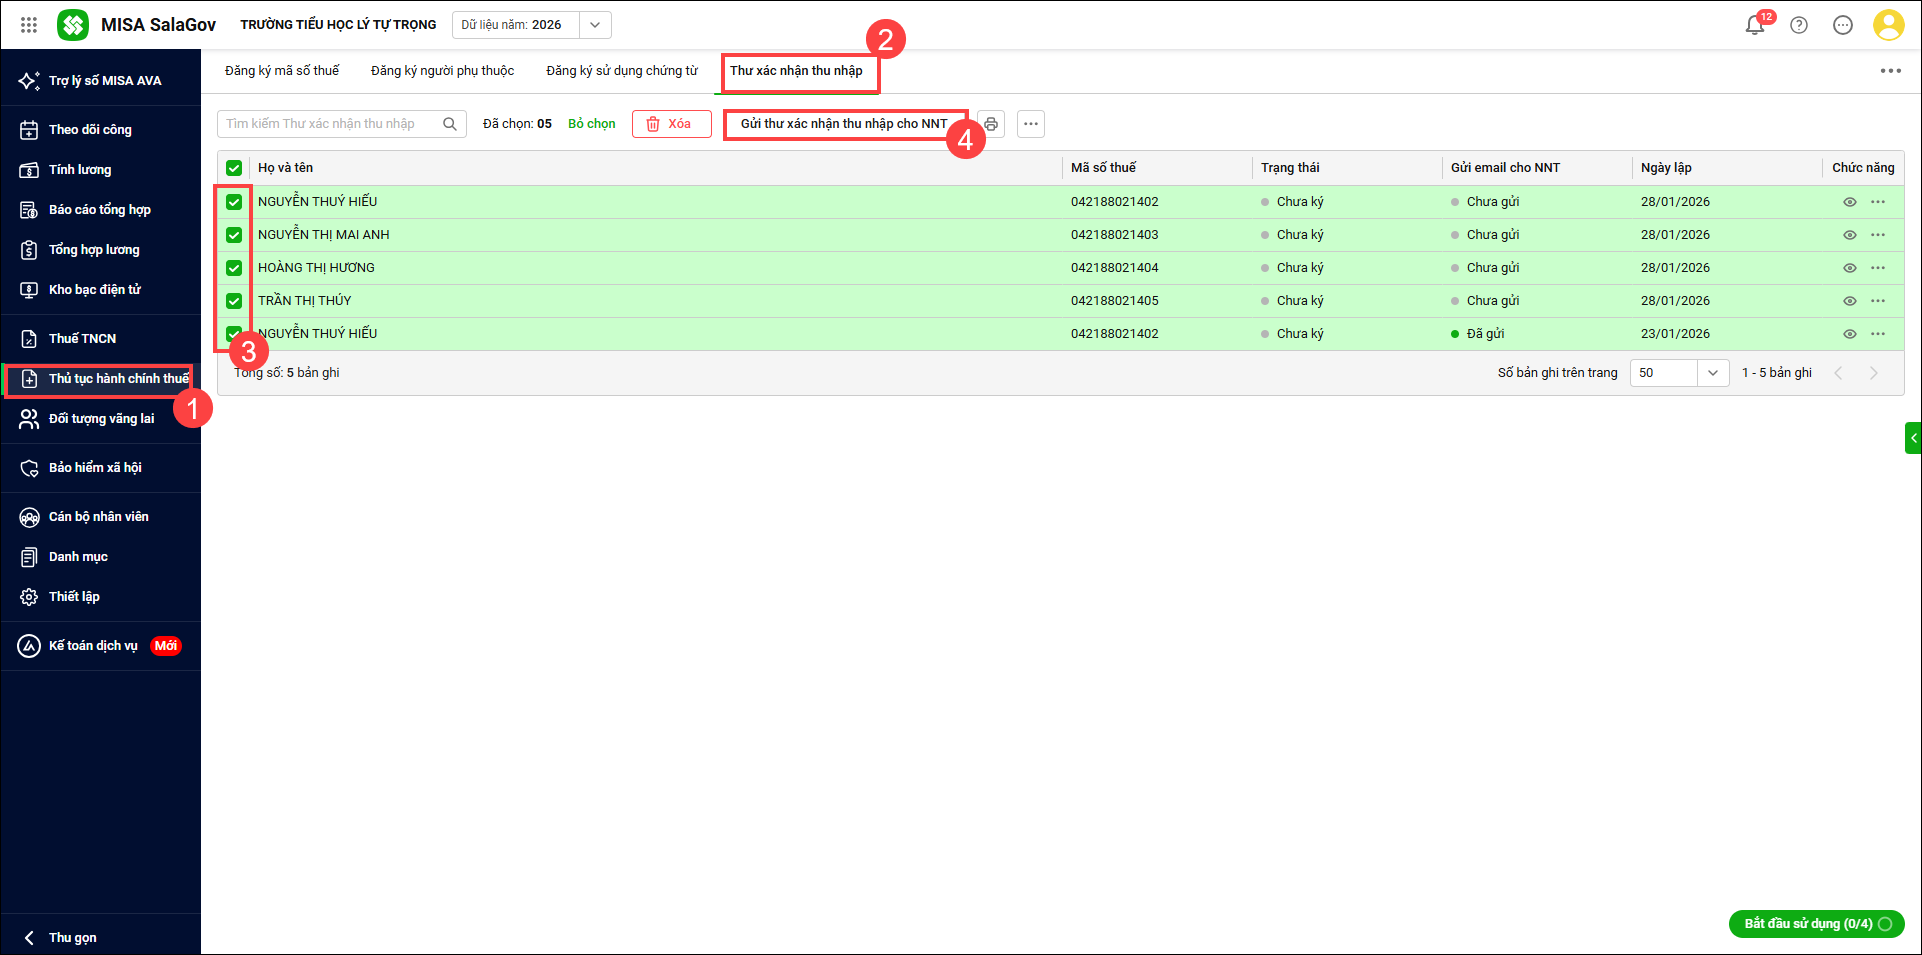Click the printer icon in toolbar

(x=991, y=124)
